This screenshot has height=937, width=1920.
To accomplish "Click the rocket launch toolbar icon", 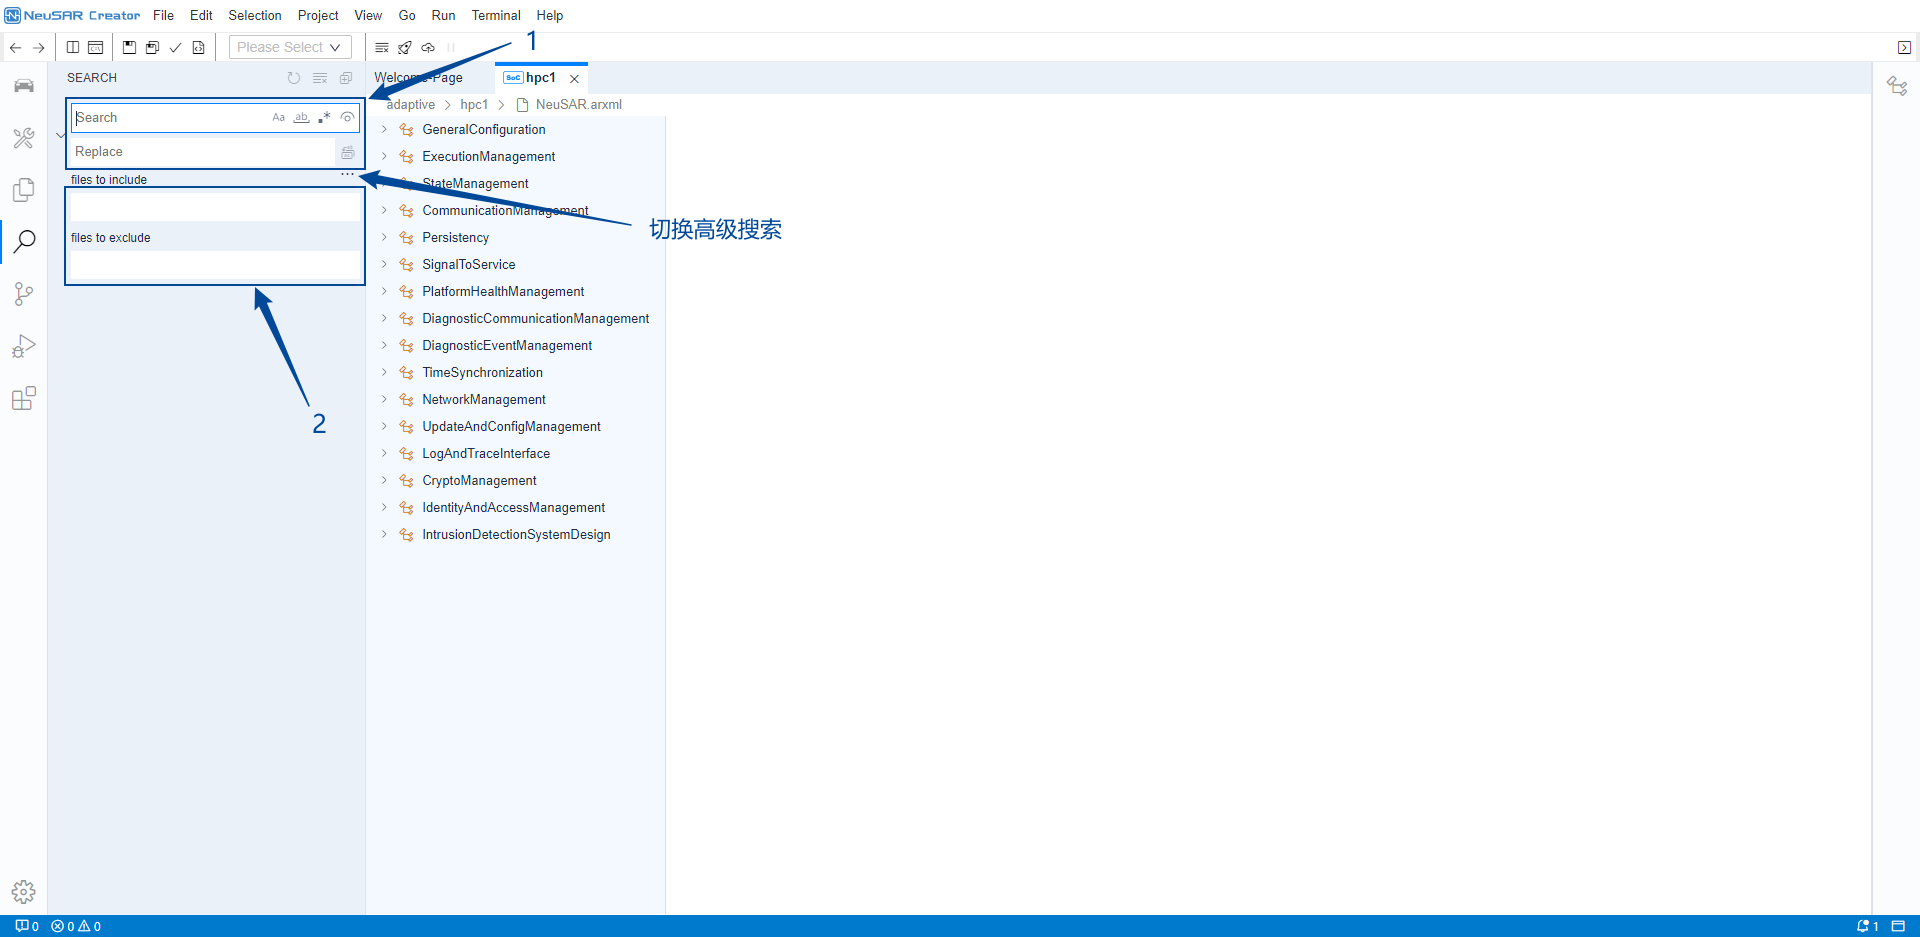I will pyautogui.click(x=405, y=47).
